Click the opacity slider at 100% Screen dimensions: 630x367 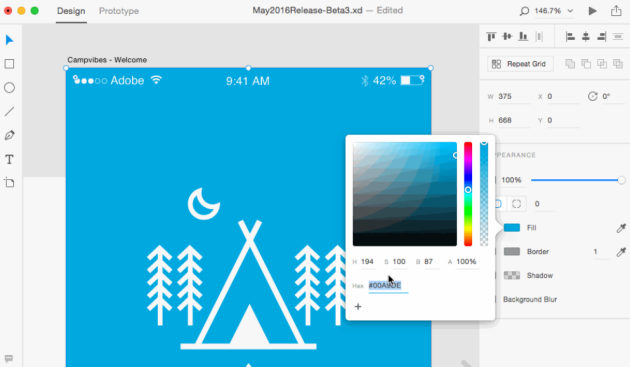point(576,180)
